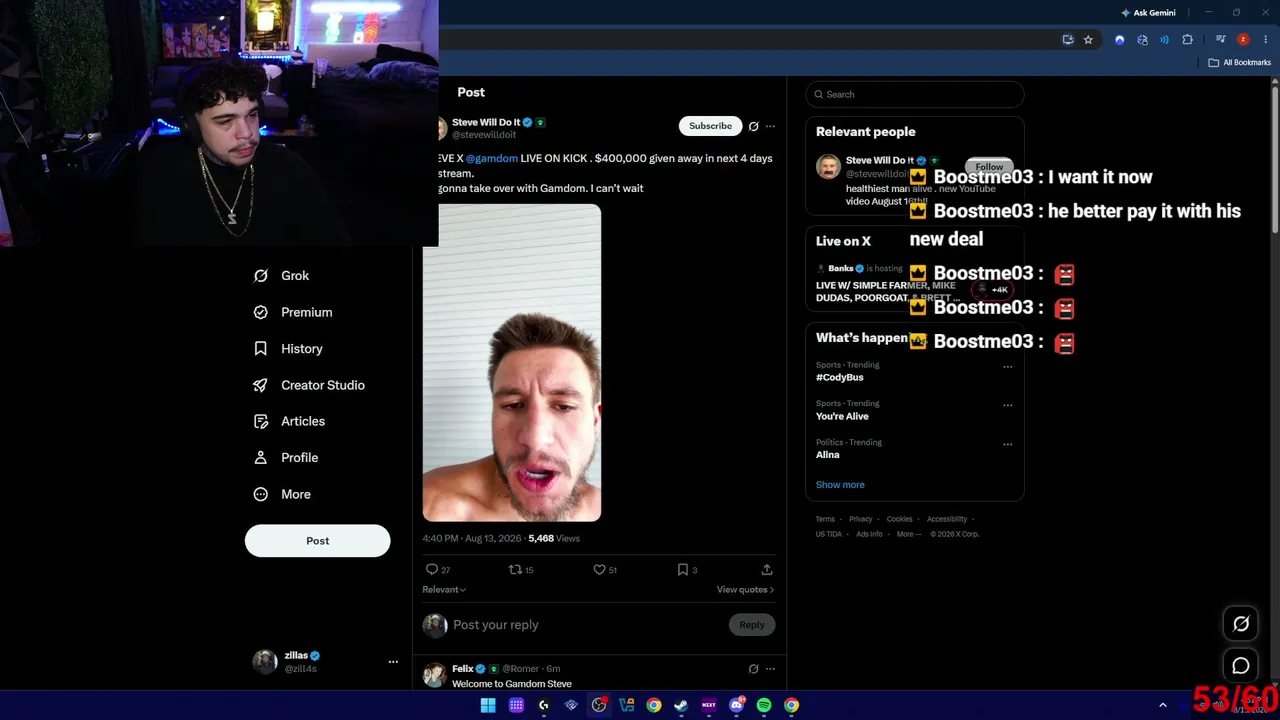Image resolution: width=1280 pixels, height=720 pixels.
Task: Open options for Alina trending topic
Action: [1007, 444]
